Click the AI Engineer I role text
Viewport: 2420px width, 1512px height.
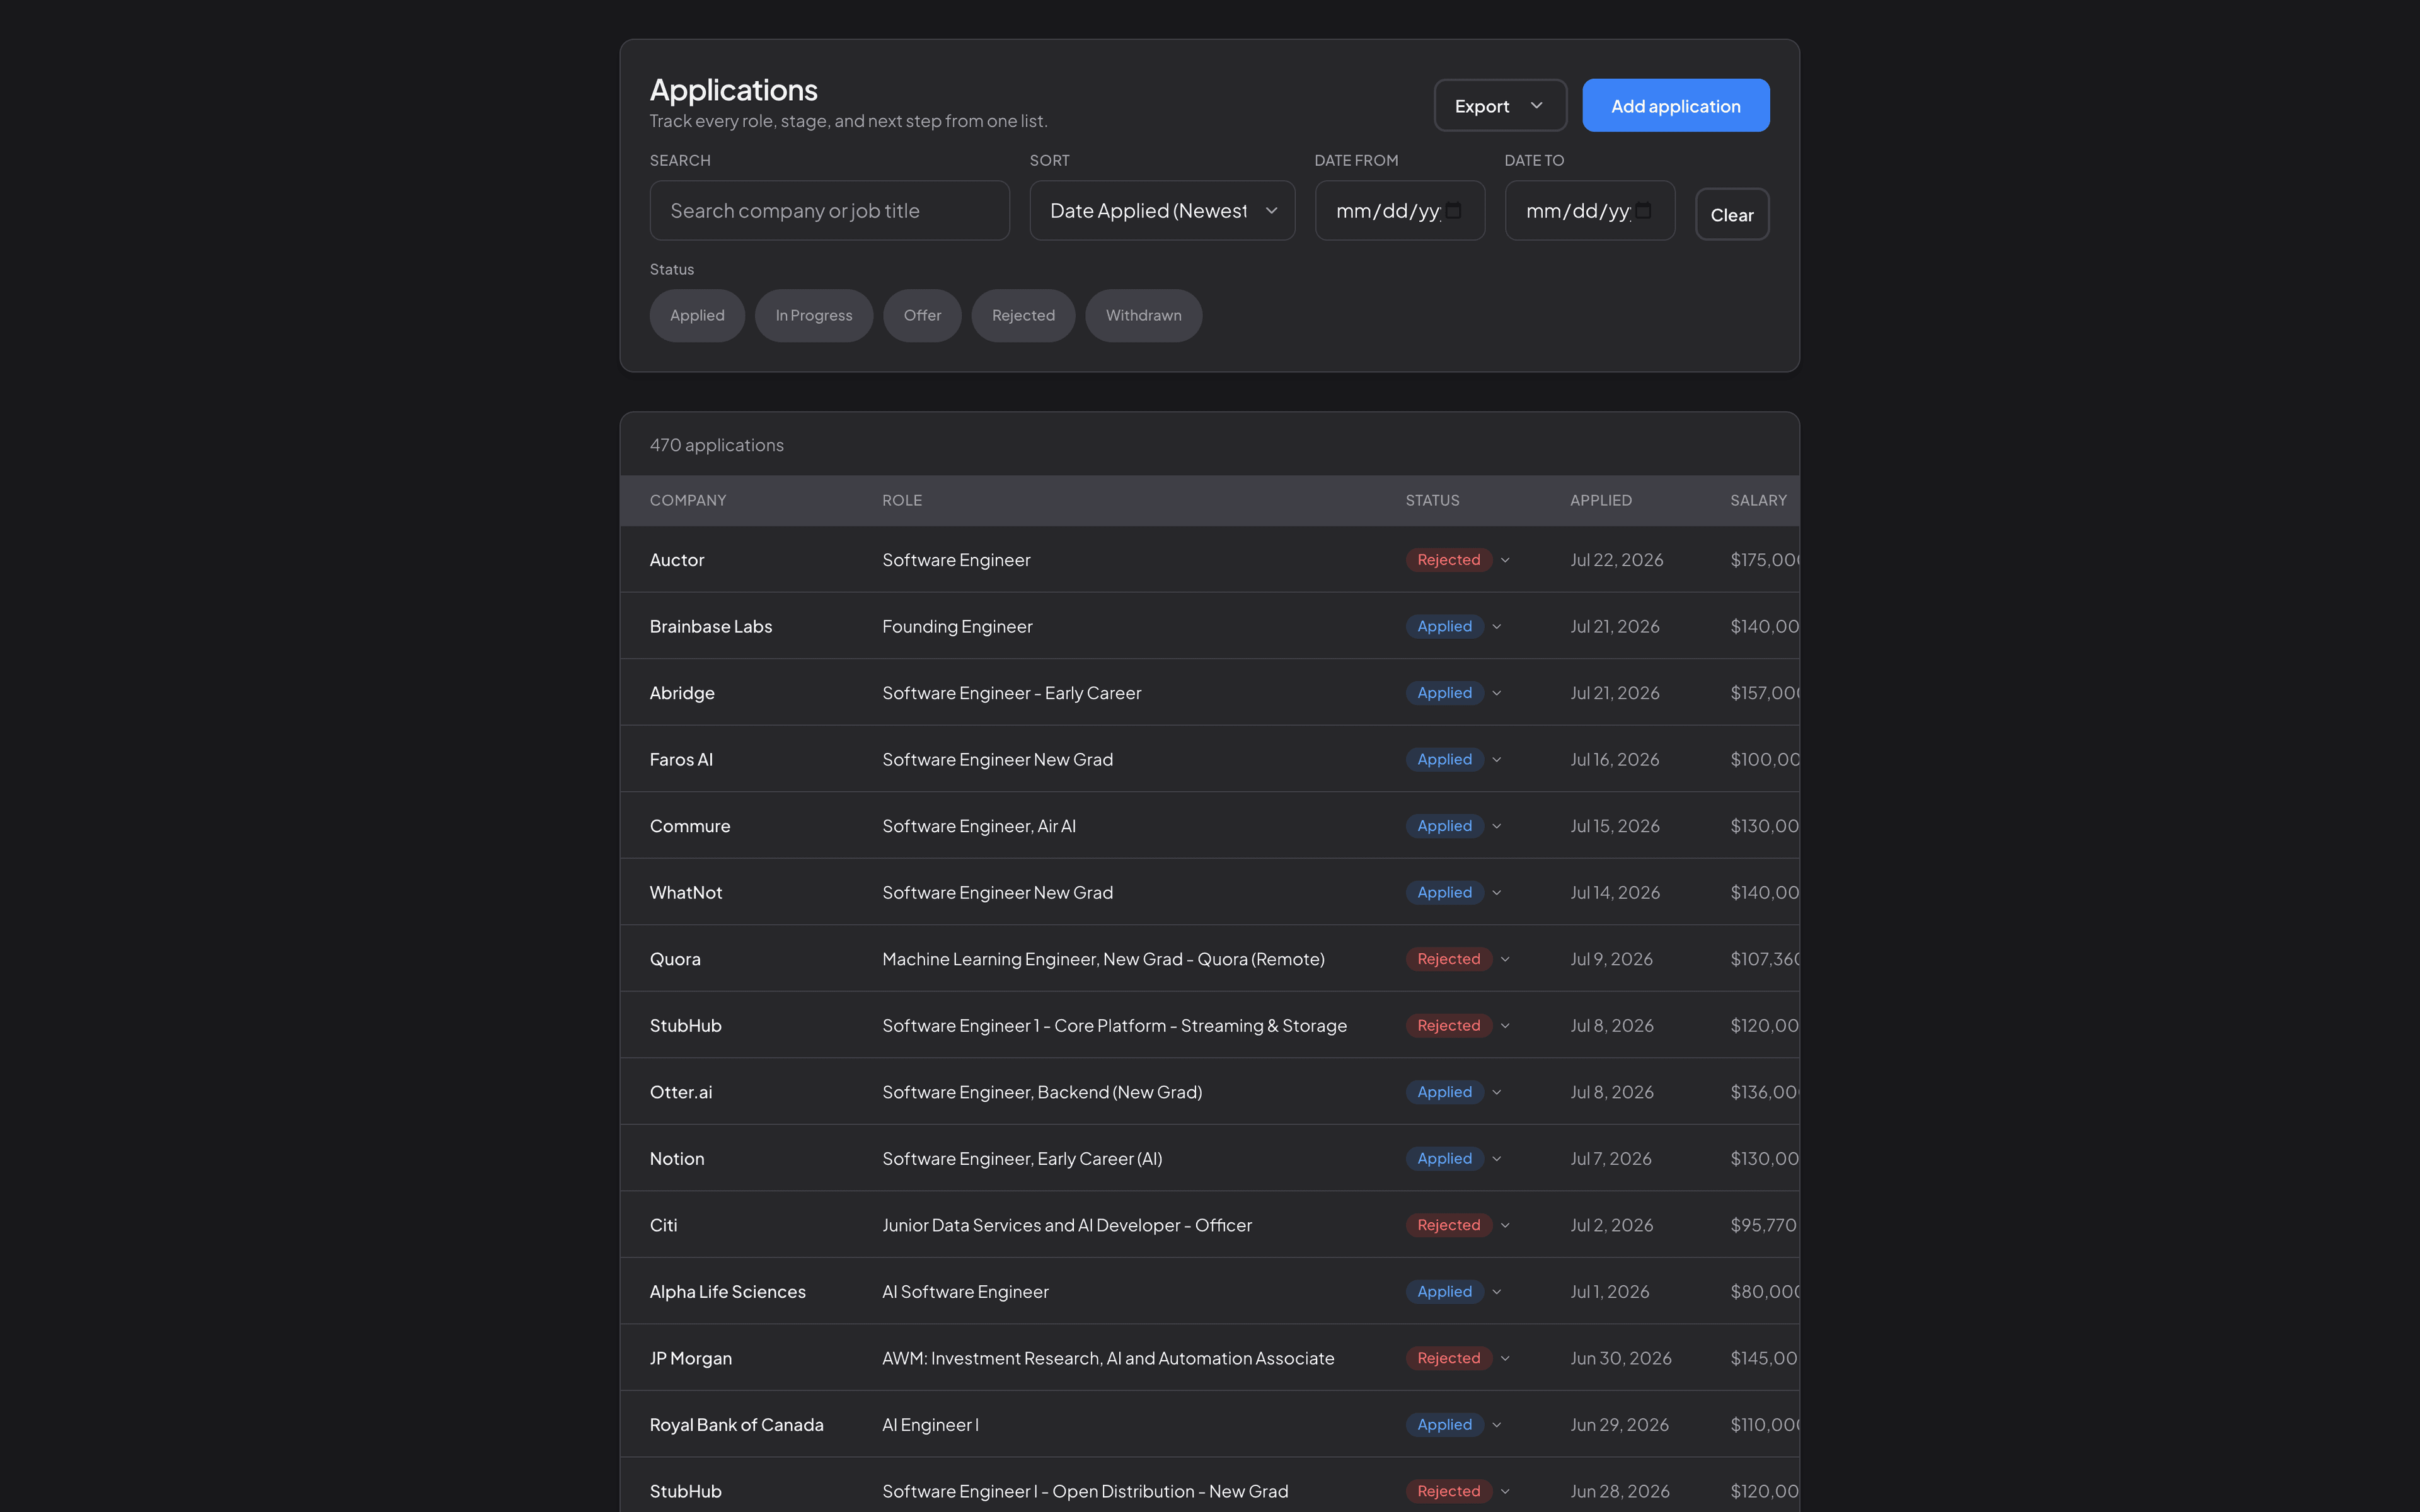click(x=930, y=1424)
